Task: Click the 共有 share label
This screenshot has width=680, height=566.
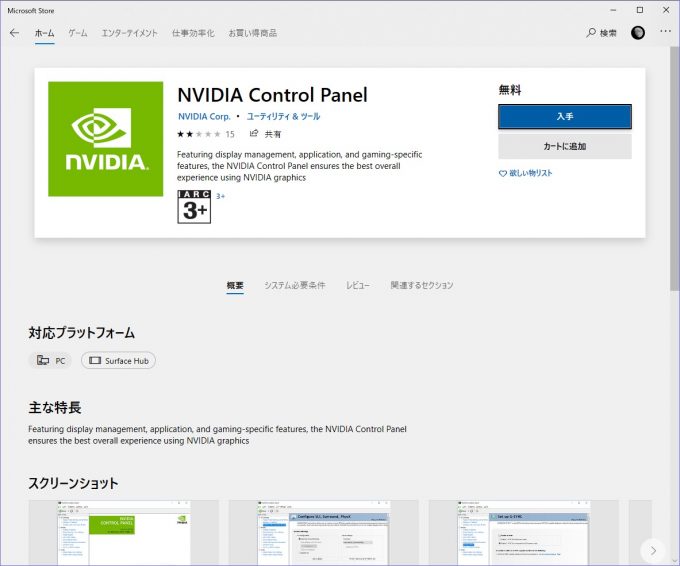Action: click(x=273, y=134)
